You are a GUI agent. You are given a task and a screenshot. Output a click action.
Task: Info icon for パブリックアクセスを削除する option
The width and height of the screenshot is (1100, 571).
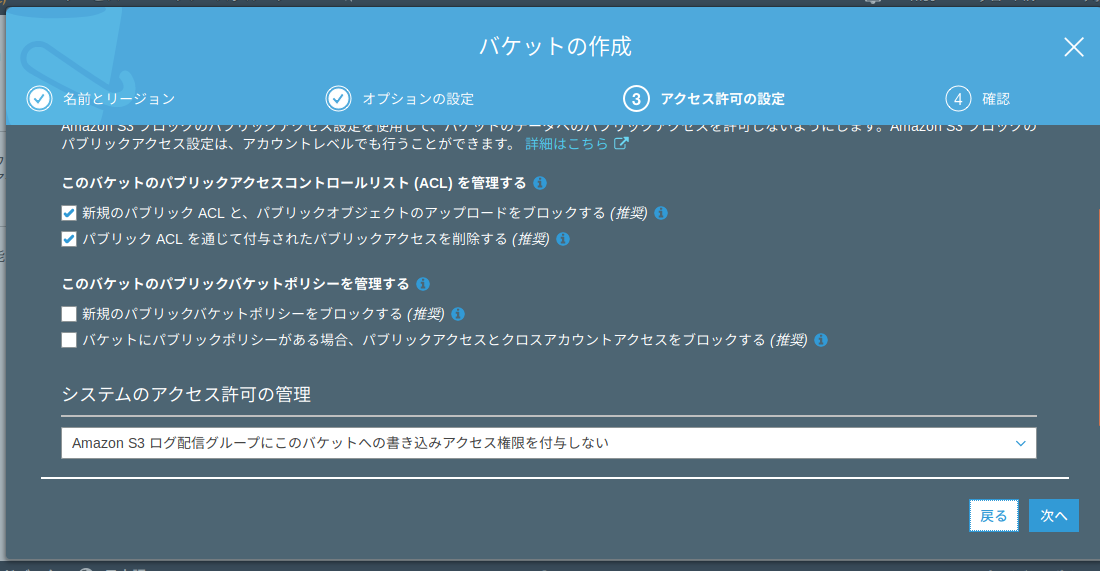pyautogui.click(x=563, y=239)
